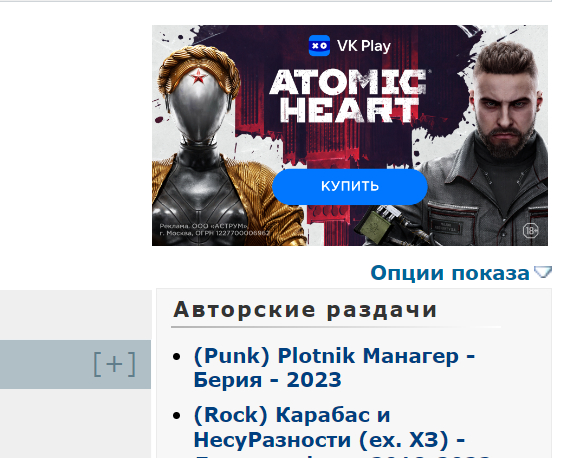
Task: Click the 18+ age rating badge
Action: [530, 231]
